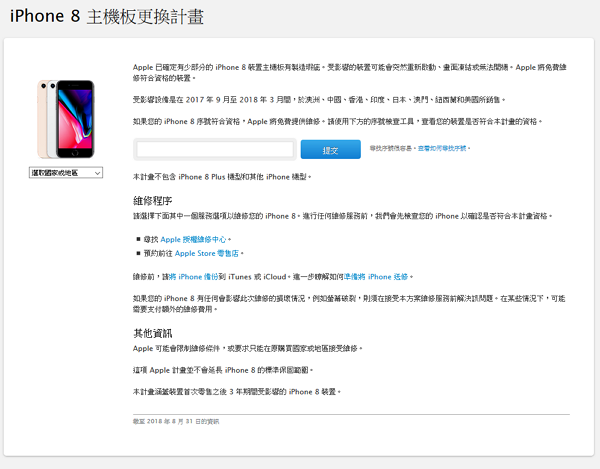The height and width of the screenshot is (469, 600).
Task: Click the 2018 年 8 月 31 日 footer date text
Action: coord(176,421)
